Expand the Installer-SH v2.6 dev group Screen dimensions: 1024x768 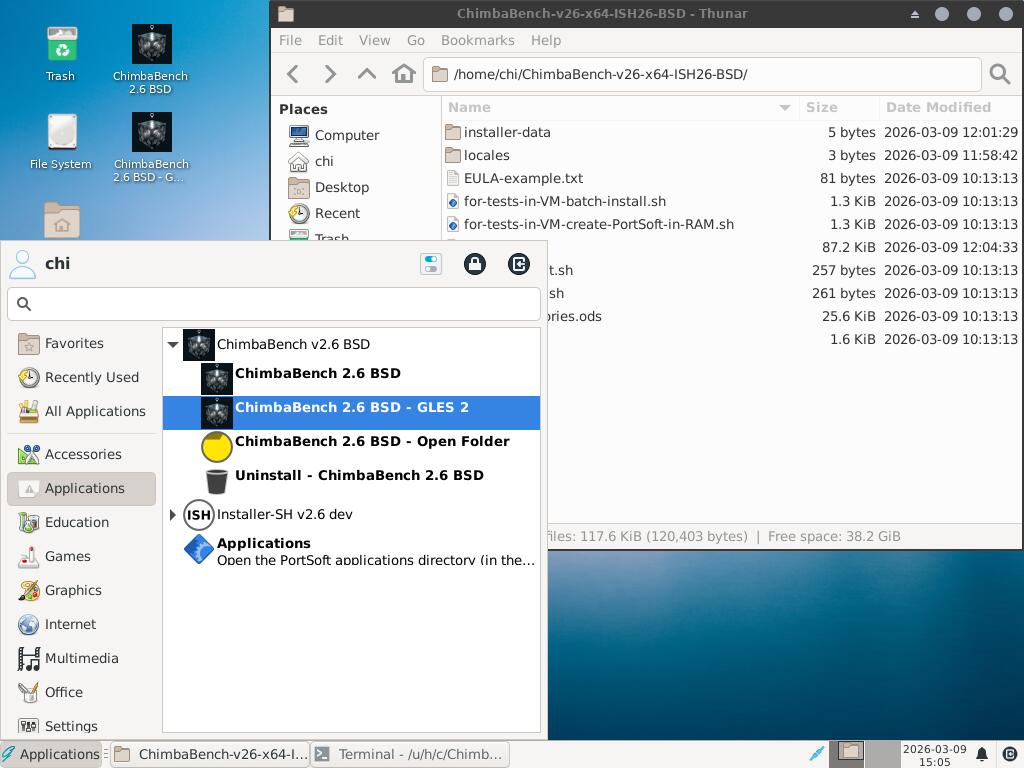[172, 515]
